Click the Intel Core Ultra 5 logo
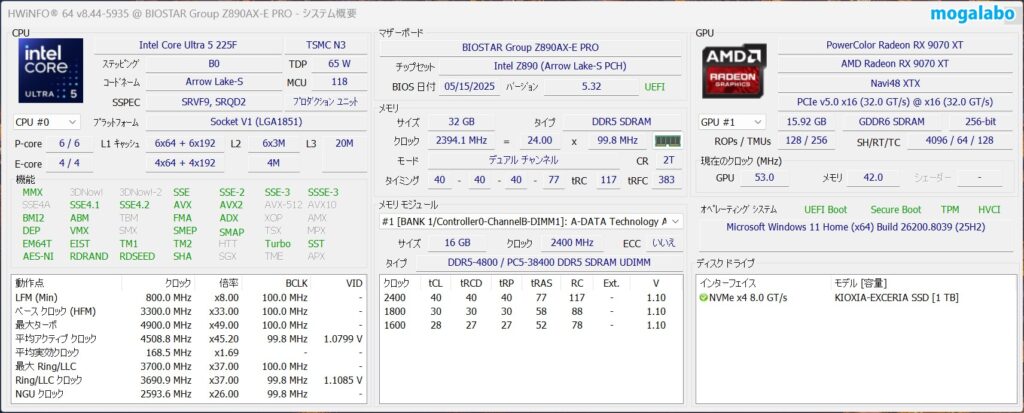Viewport: 1024px width, 413px height. [51, 70]
